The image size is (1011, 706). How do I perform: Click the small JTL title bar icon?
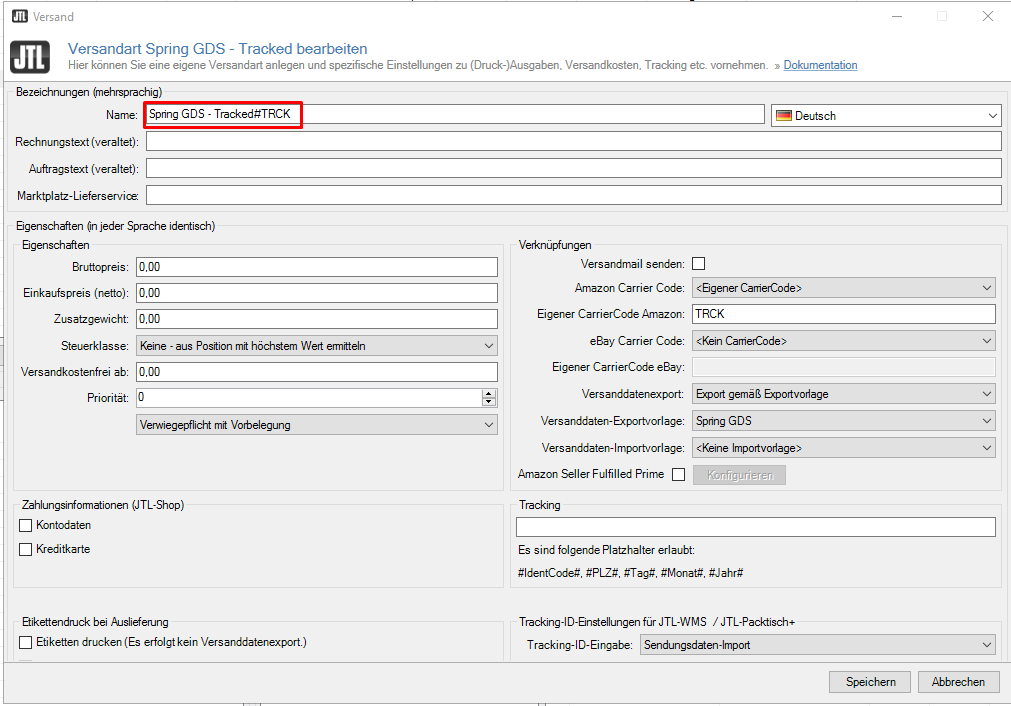click(19, 16)
